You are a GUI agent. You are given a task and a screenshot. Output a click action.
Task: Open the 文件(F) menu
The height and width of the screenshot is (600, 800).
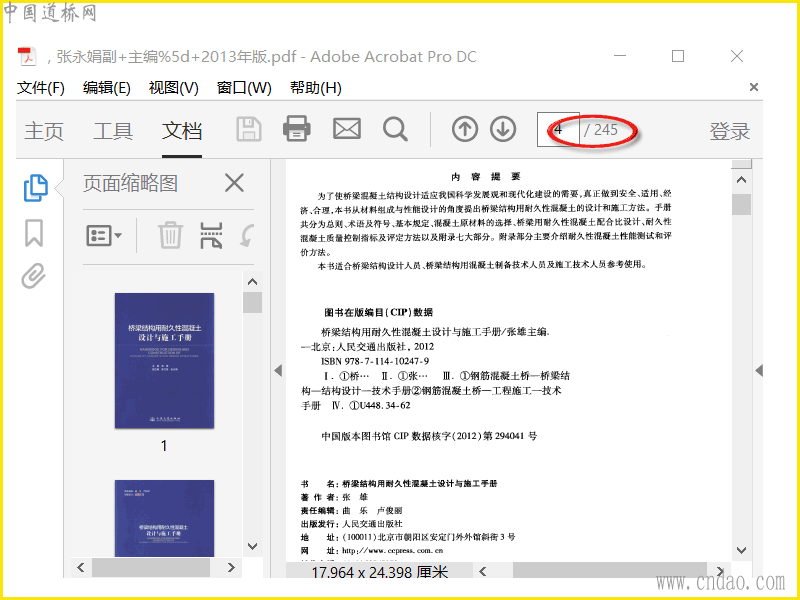[41, 88]
